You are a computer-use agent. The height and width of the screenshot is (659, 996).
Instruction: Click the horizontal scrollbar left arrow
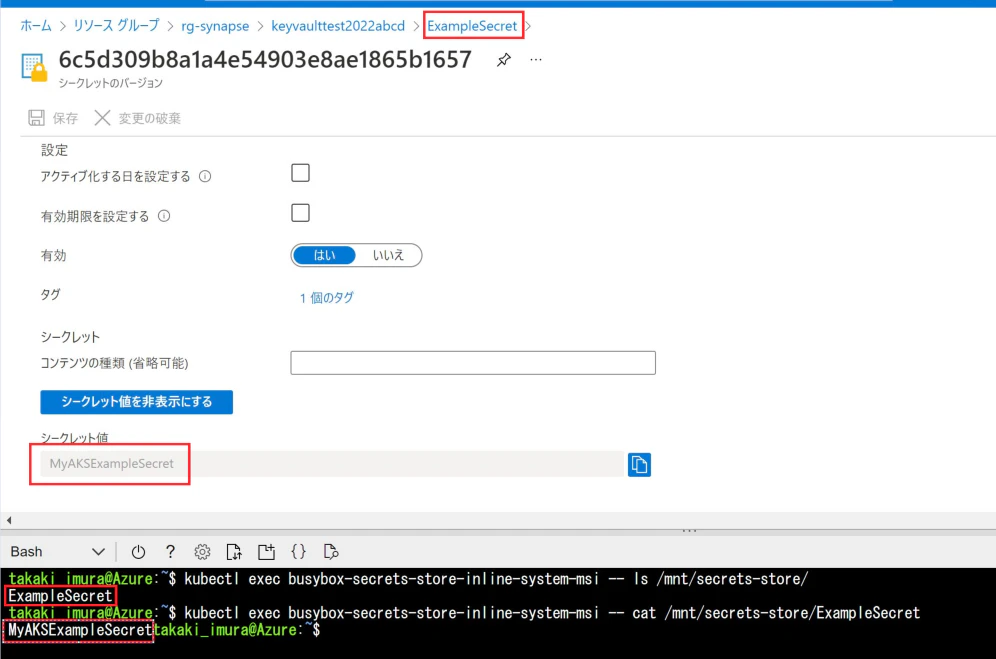(x=9, y=520)
